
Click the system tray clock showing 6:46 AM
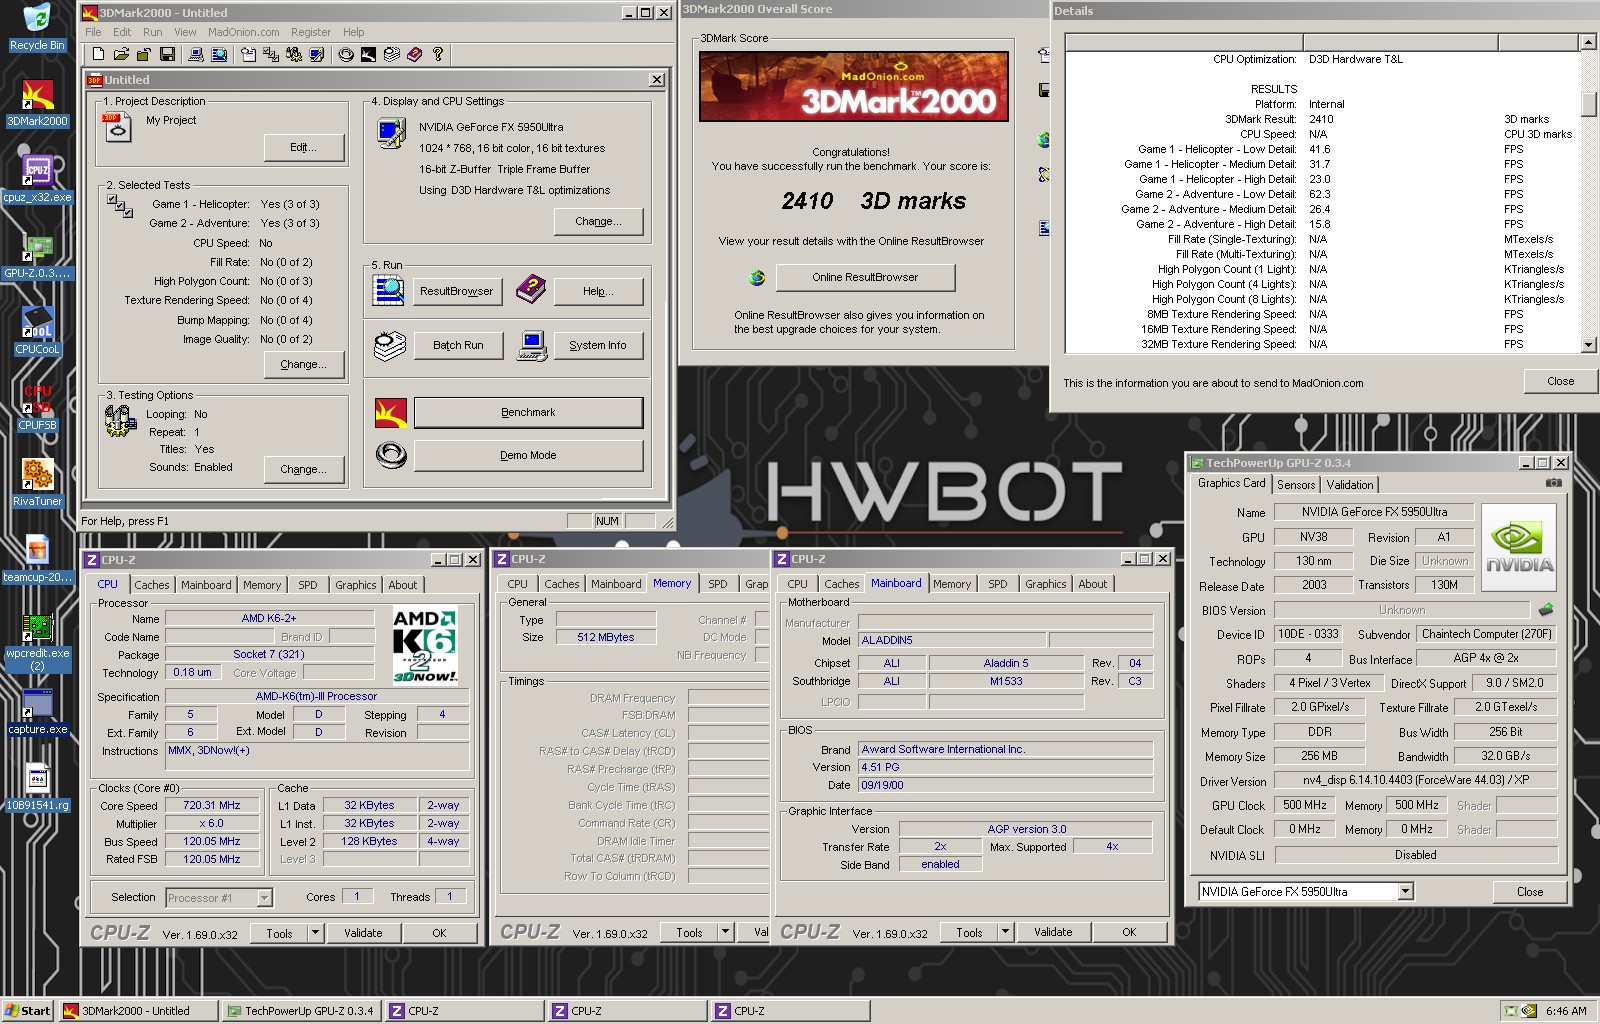pyautogui.click(x=1566, y=1011)
